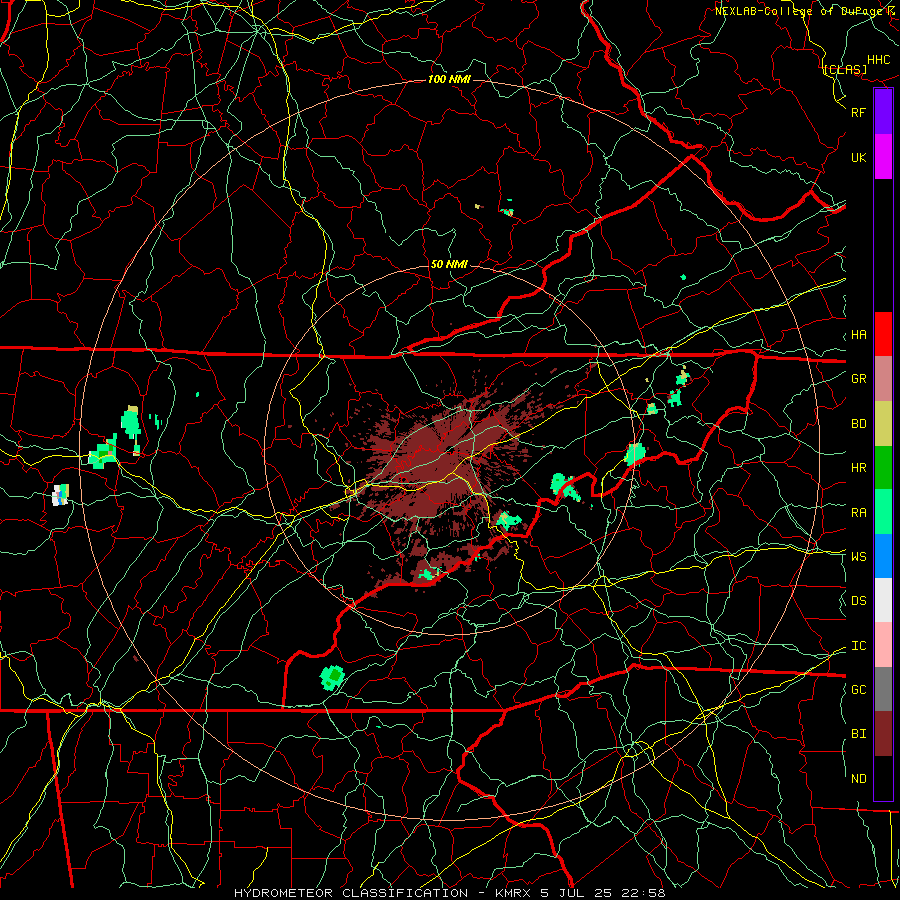The width and height of the screenshot is (900, 900).
Task: Click the GR legend label text
Action: (x=858, y=379)
